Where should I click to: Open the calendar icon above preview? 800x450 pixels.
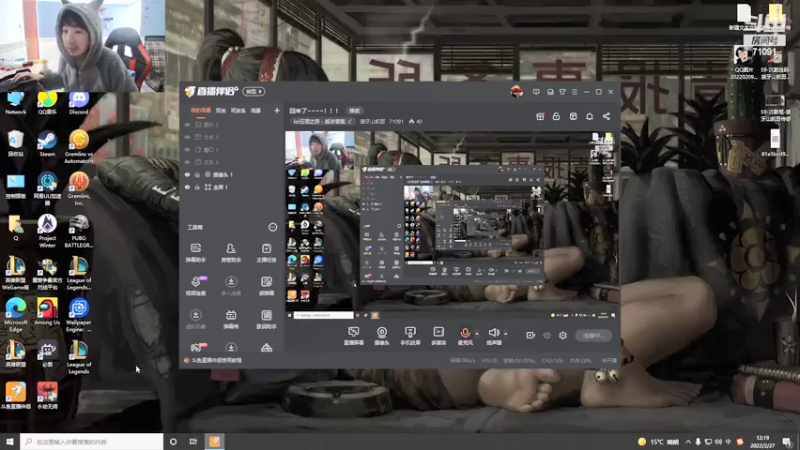(x=573, y=116)
